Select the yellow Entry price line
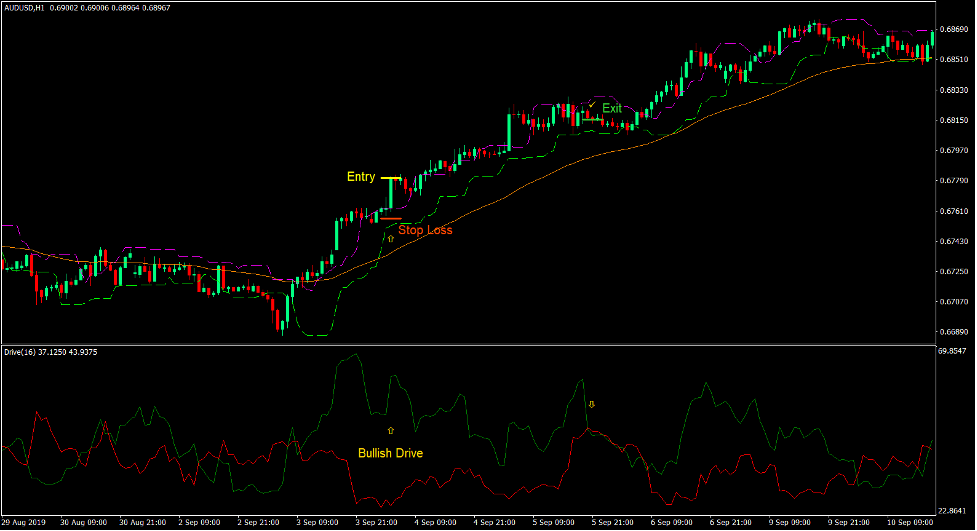Viewport: 977px width, 531px height. [x=390, y=178]
